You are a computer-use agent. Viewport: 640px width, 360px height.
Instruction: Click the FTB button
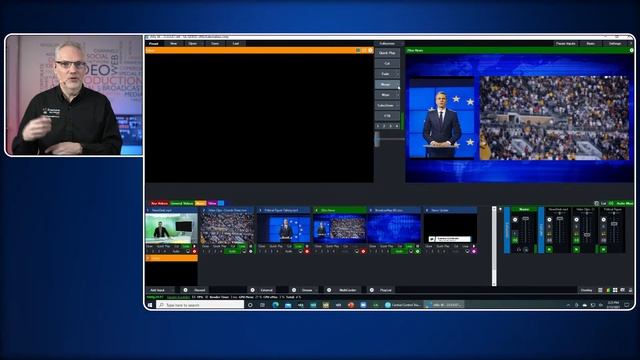pos(387,116)
